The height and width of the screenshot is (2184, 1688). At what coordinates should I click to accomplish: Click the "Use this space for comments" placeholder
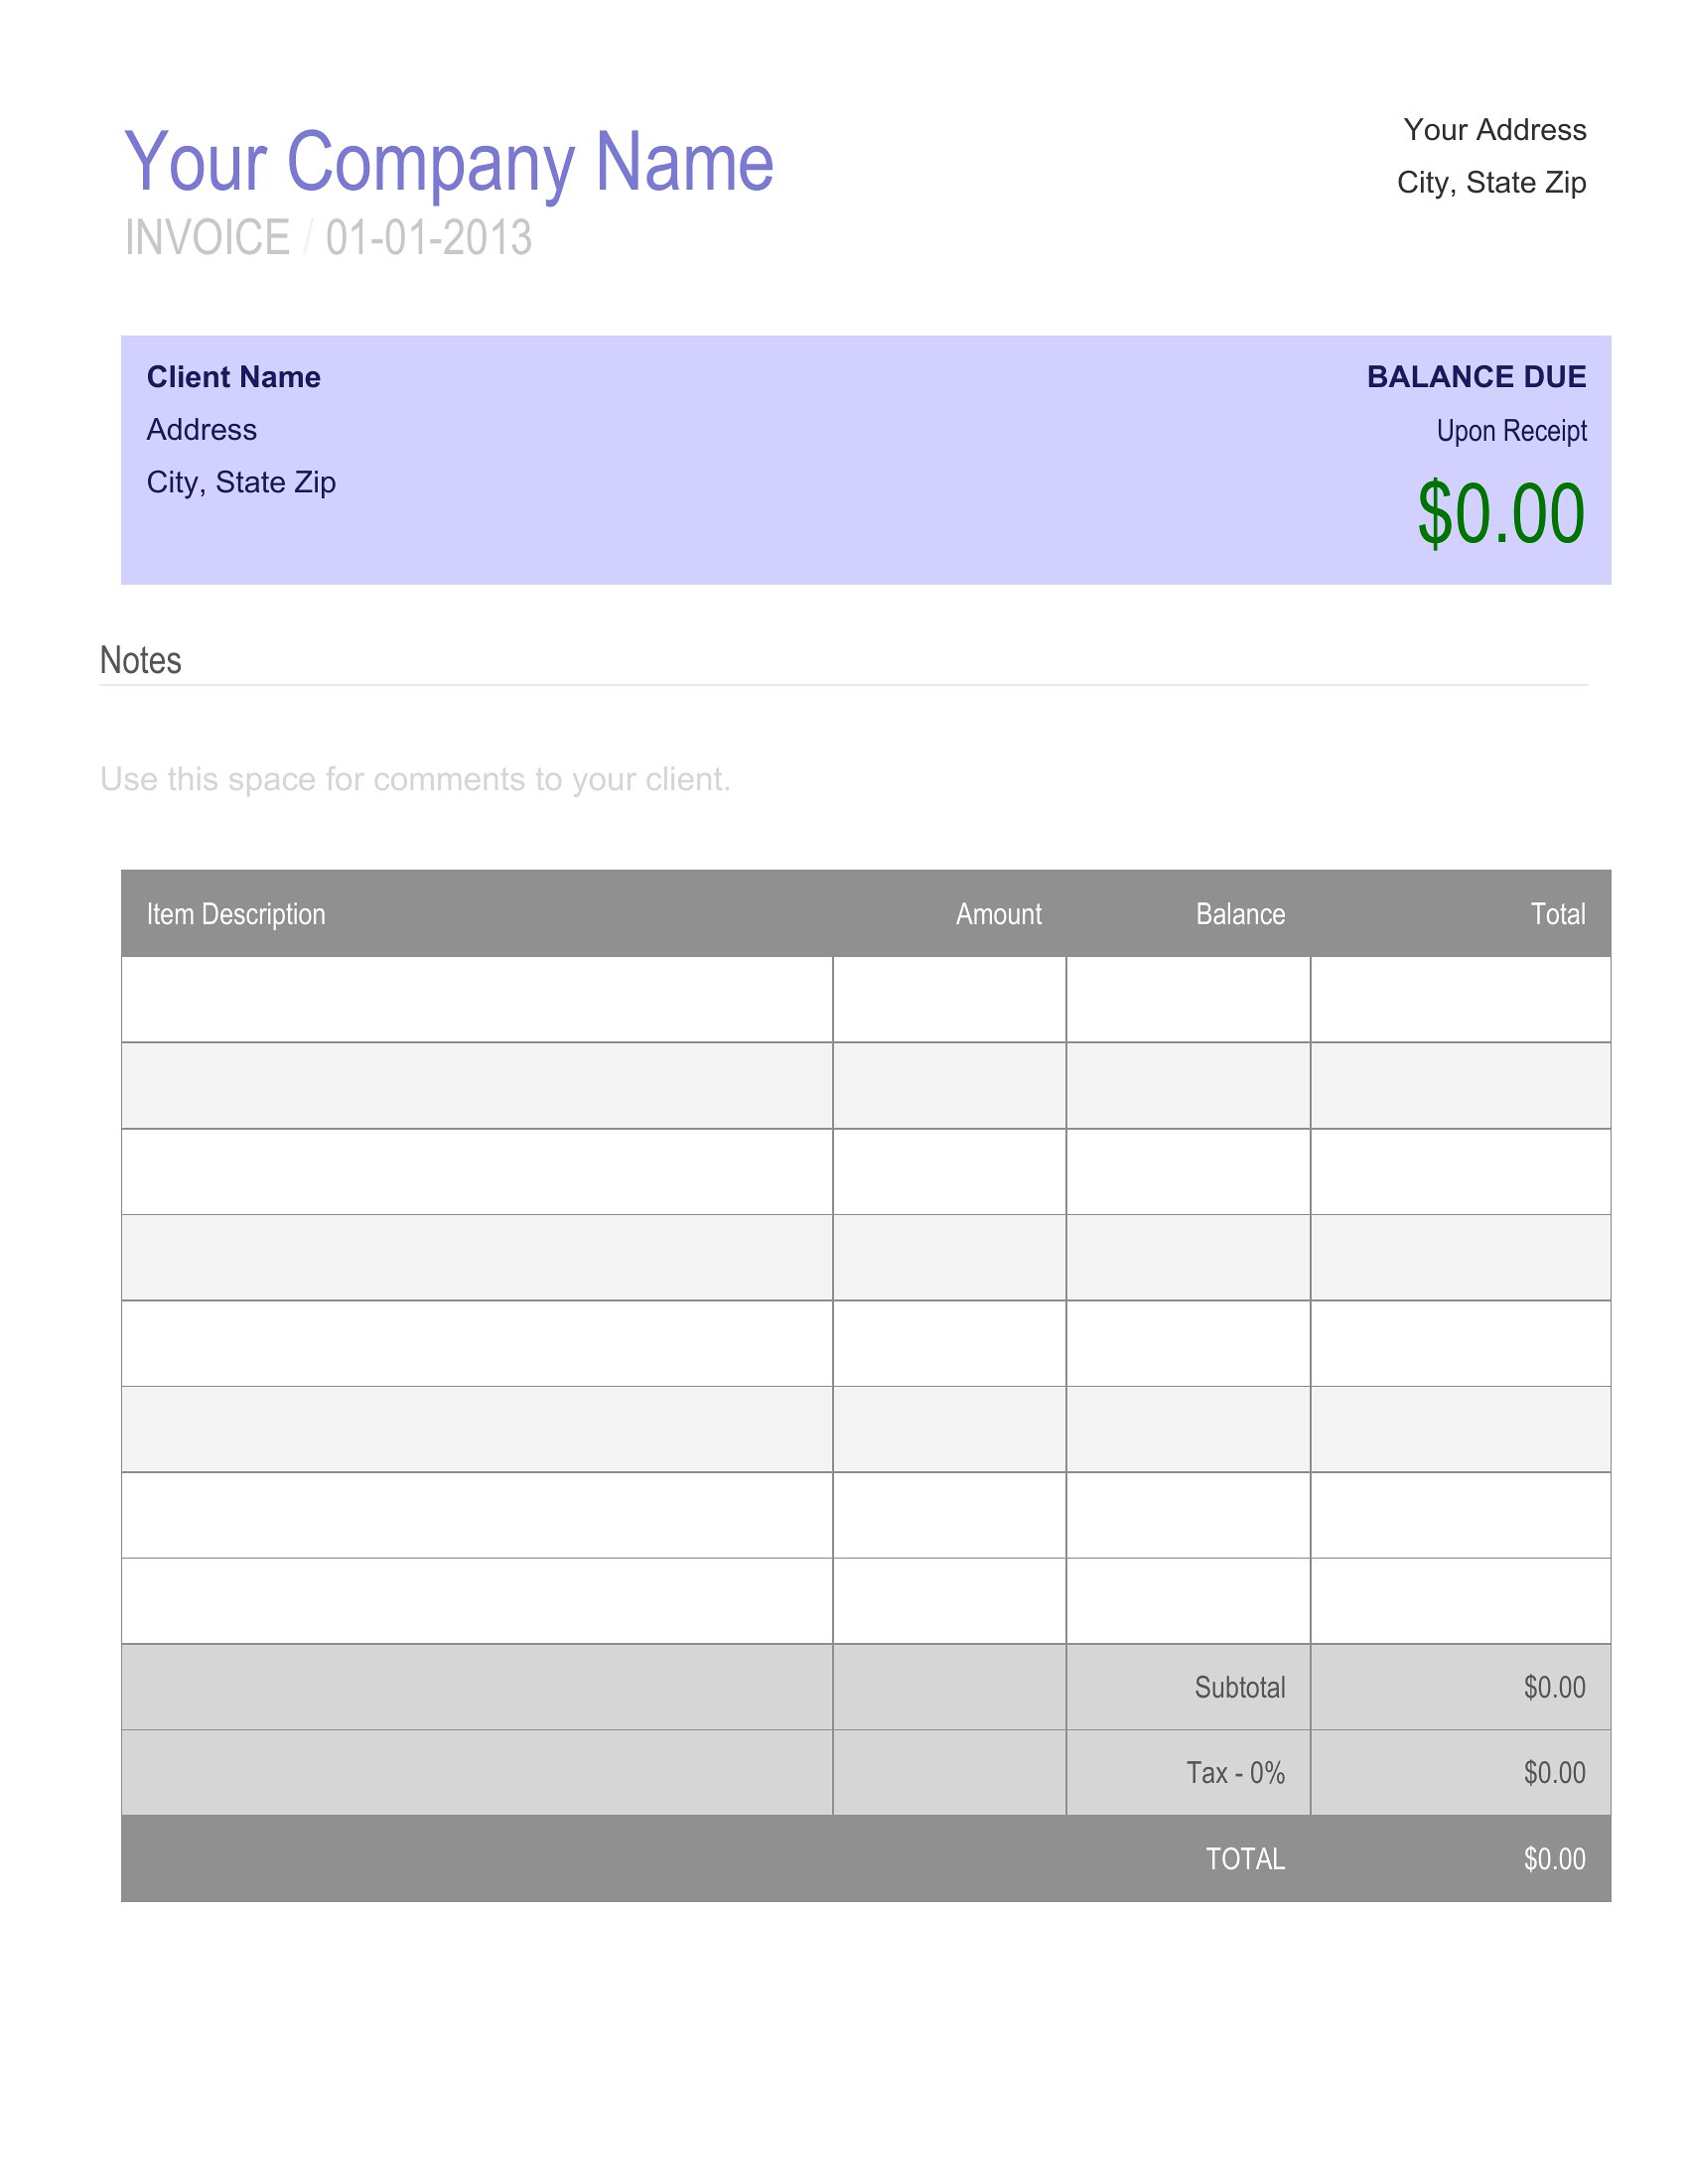(x=415, y=779)
